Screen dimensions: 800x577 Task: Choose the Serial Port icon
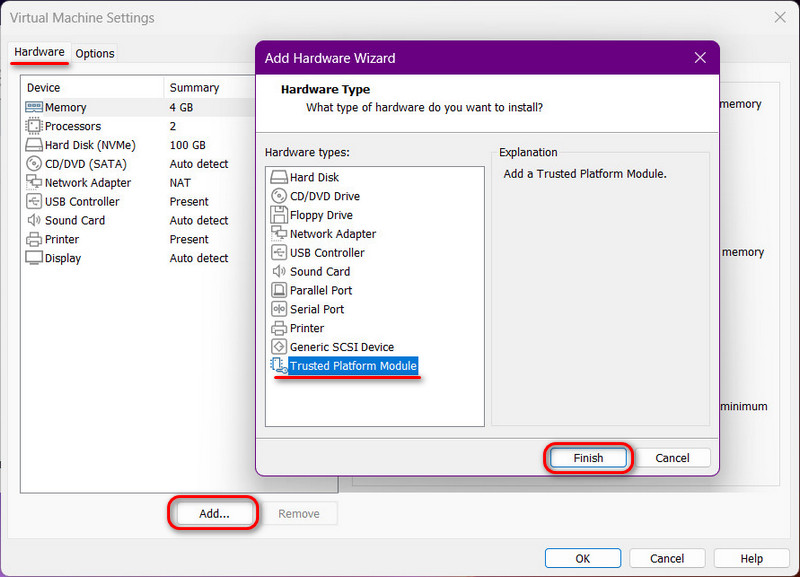(x=279, y=309)
